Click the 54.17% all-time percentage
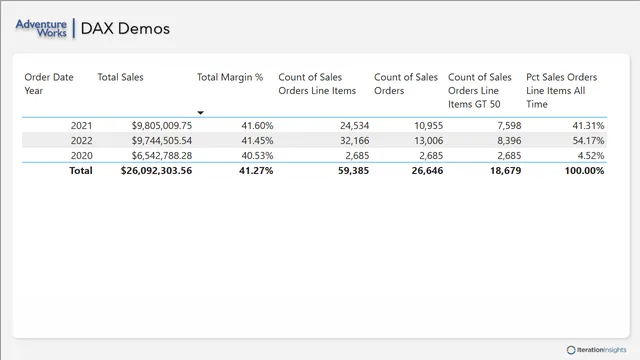 588,140
